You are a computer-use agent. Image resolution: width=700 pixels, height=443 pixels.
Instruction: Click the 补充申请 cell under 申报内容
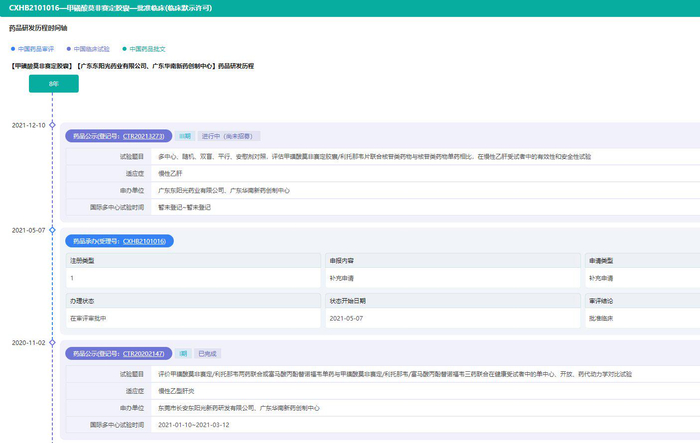[453, 278]
